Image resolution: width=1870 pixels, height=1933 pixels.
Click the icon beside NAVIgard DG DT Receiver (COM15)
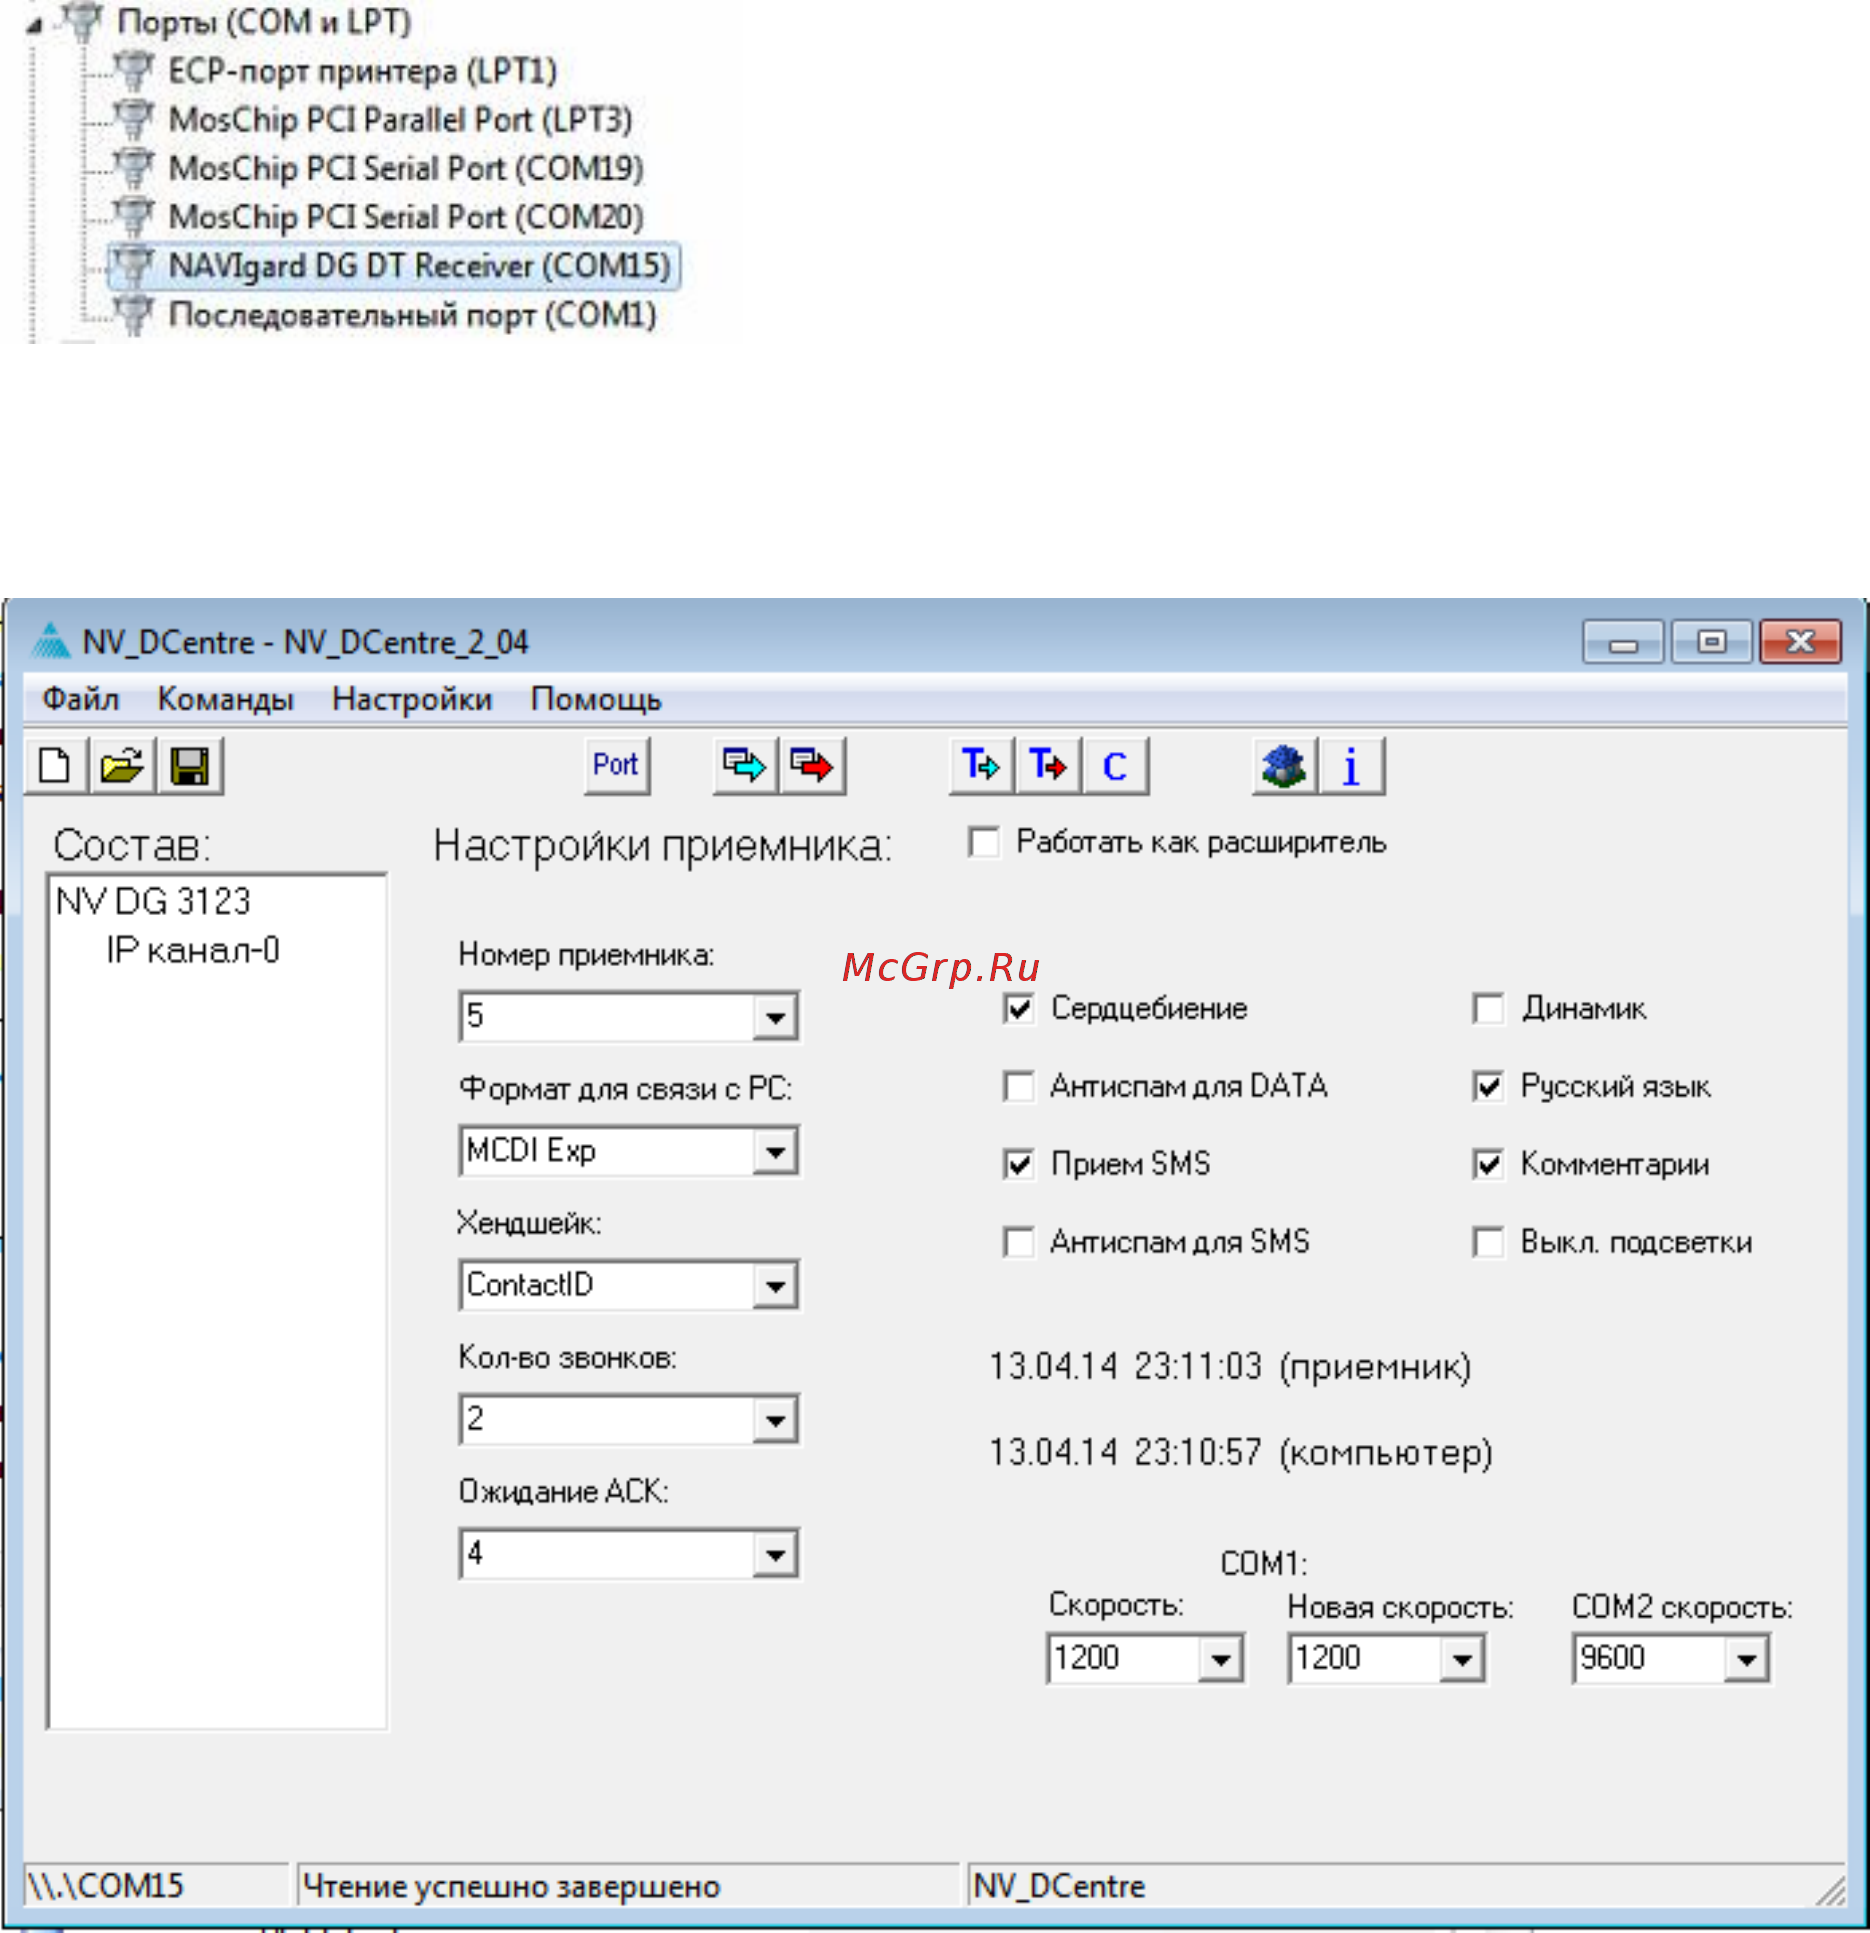[x=132, y=265]
